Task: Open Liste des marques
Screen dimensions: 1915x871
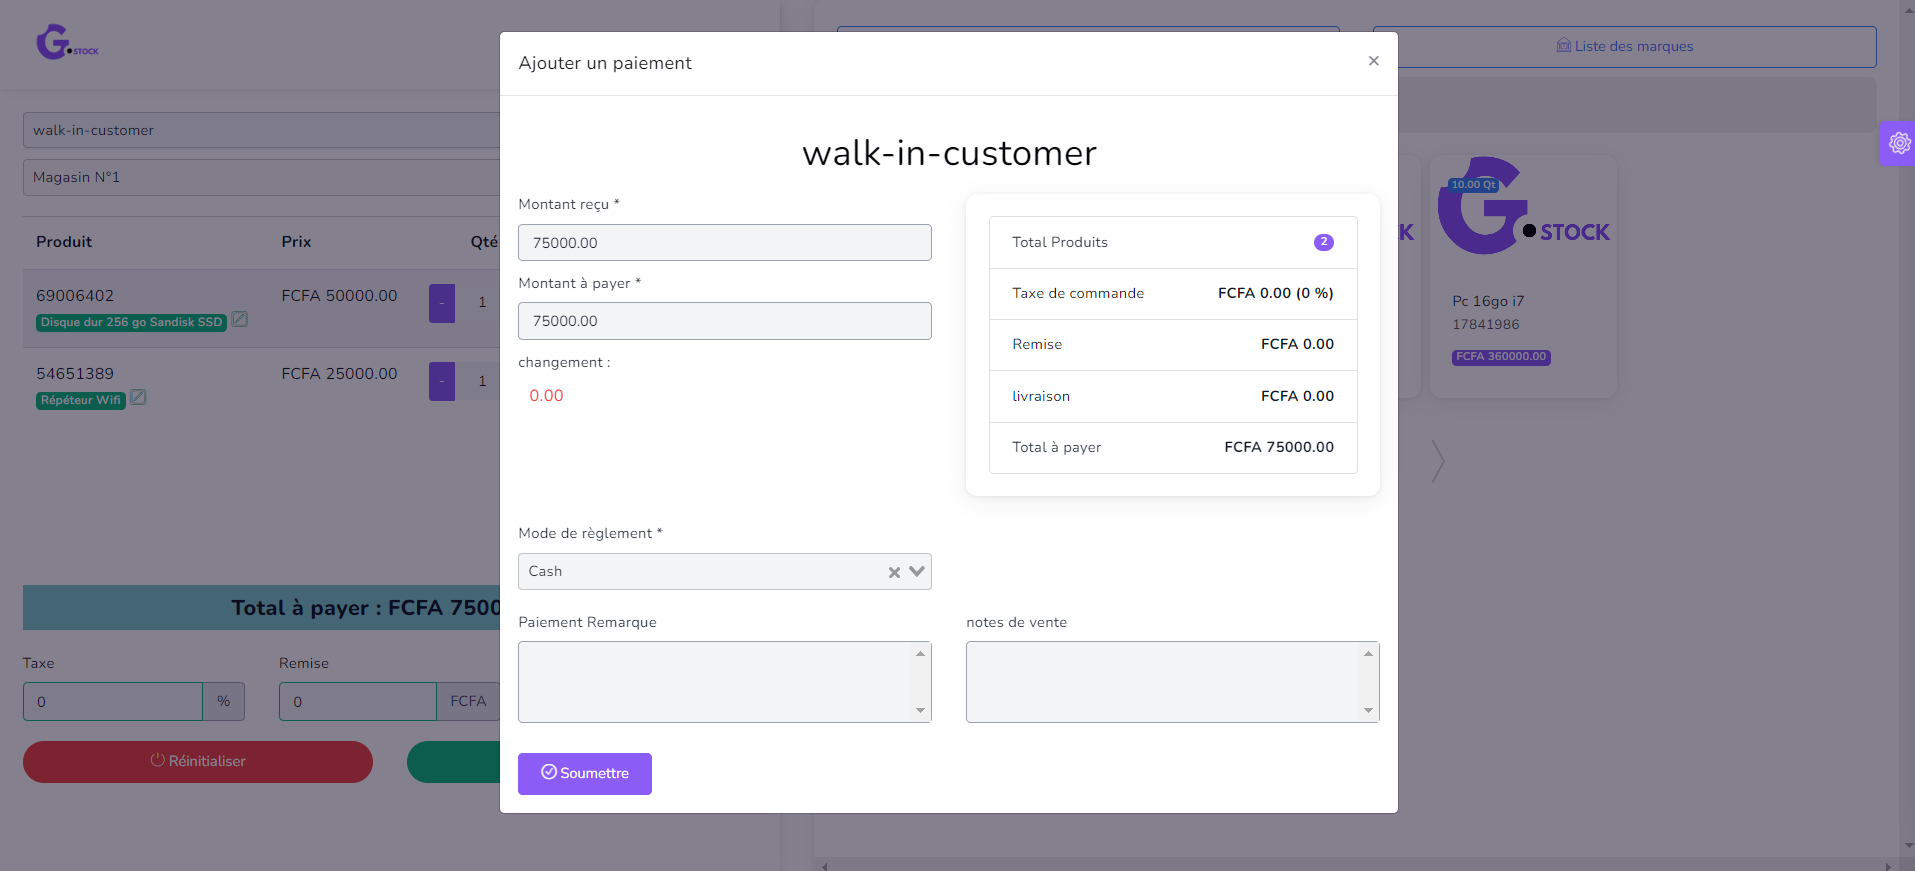Action: click(x=1624, y=47)
